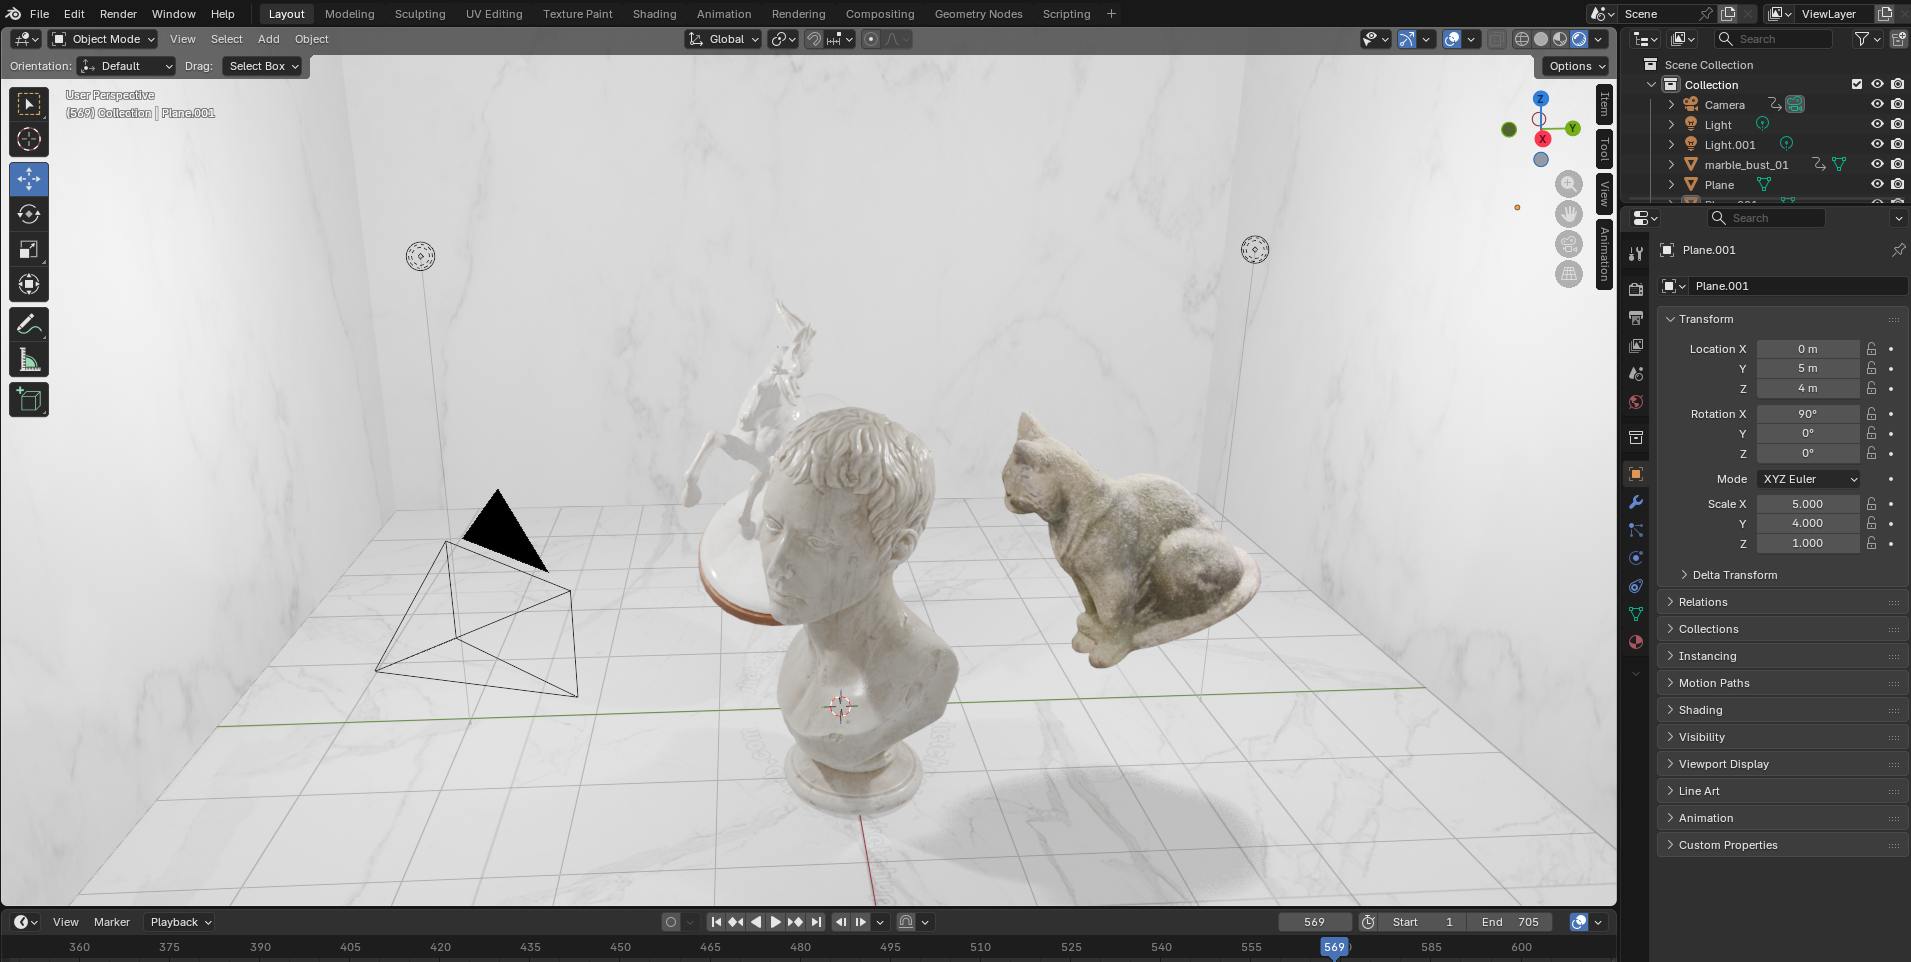Switch to the Shading workspace tab
Image resolution: width=1911 pixels, height=962 pixels.
654,14
